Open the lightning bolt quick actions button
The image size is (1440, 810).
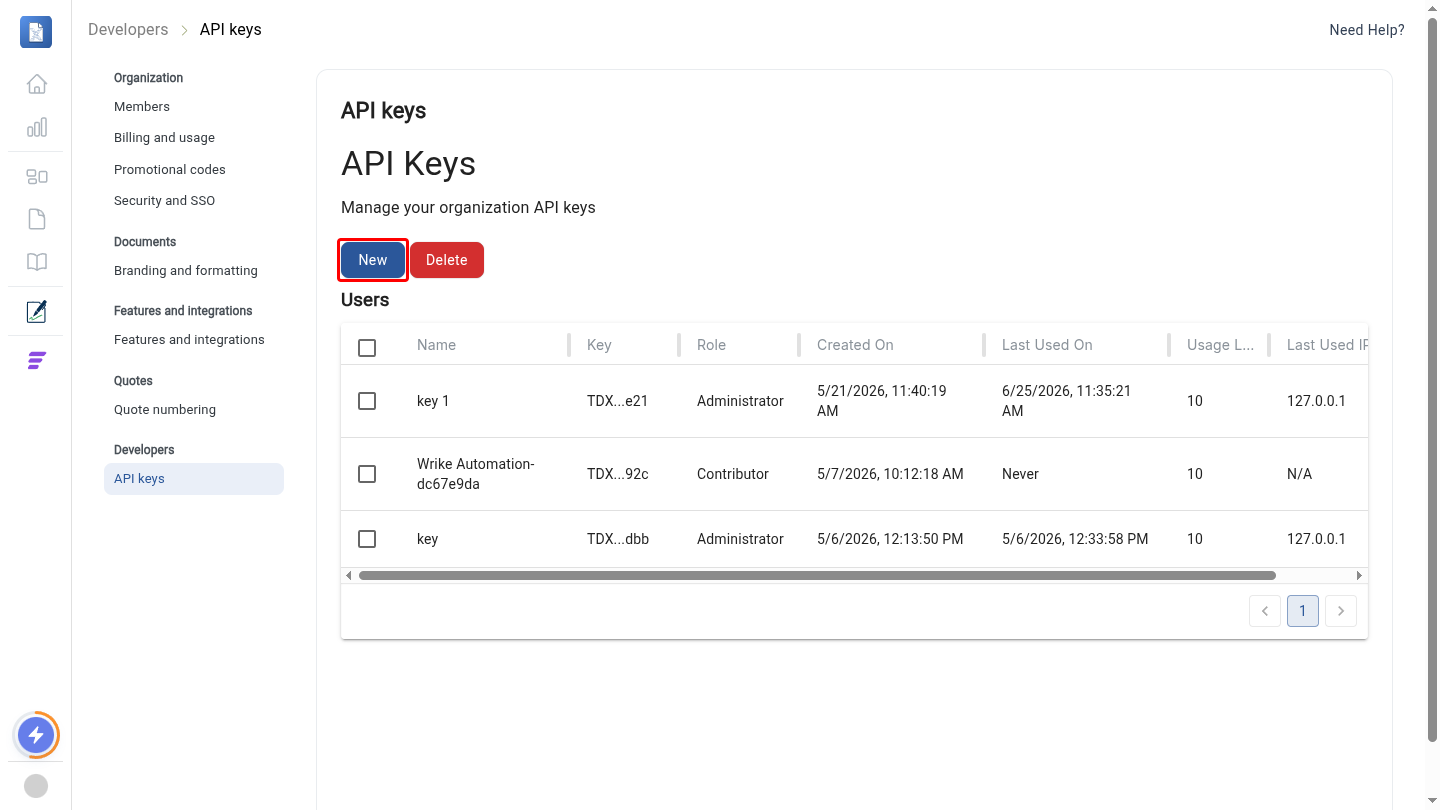37,736
